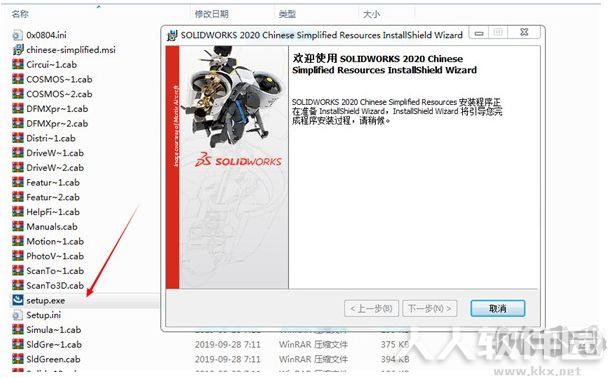Screen dimensions: 608x378
Task: Click the Featur~1.cab archive icon
Action: (x=17, y=182)
